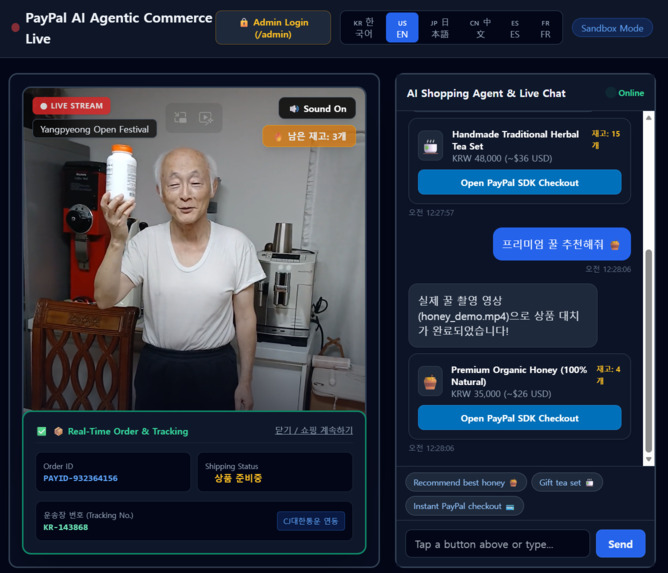Tap the Recommend best honey quick reply
This screenshot has height=573, width=668.
466,482
